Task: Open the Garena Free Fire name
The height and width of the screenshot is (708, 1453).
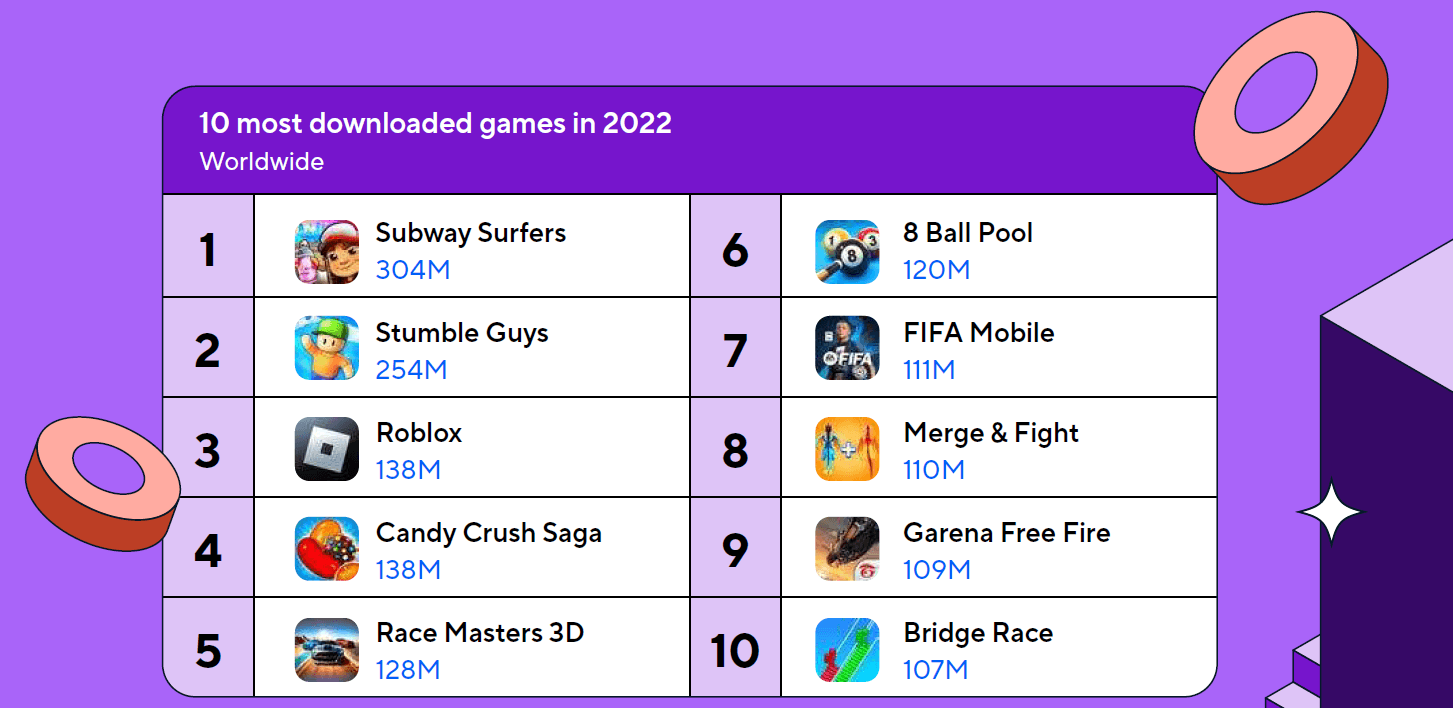Action: [x=1007, y=533]
